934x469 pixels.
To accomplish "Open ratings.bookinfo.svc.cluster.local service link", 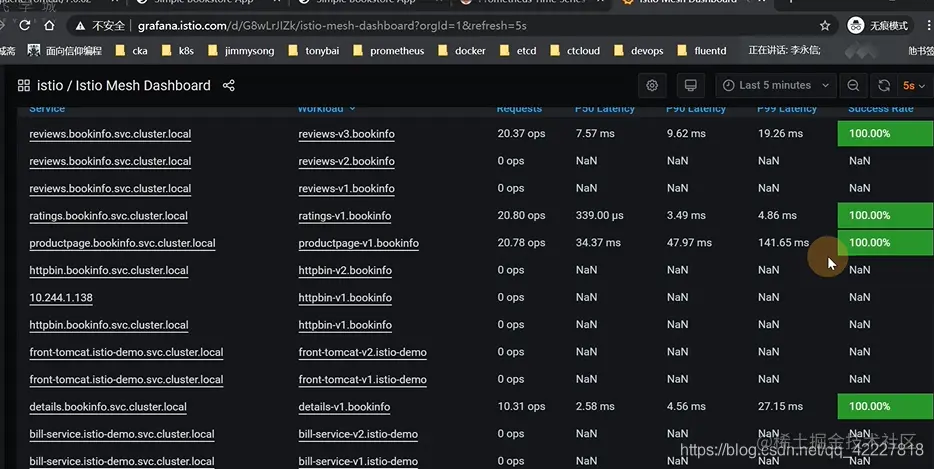I will coord(108,216).
